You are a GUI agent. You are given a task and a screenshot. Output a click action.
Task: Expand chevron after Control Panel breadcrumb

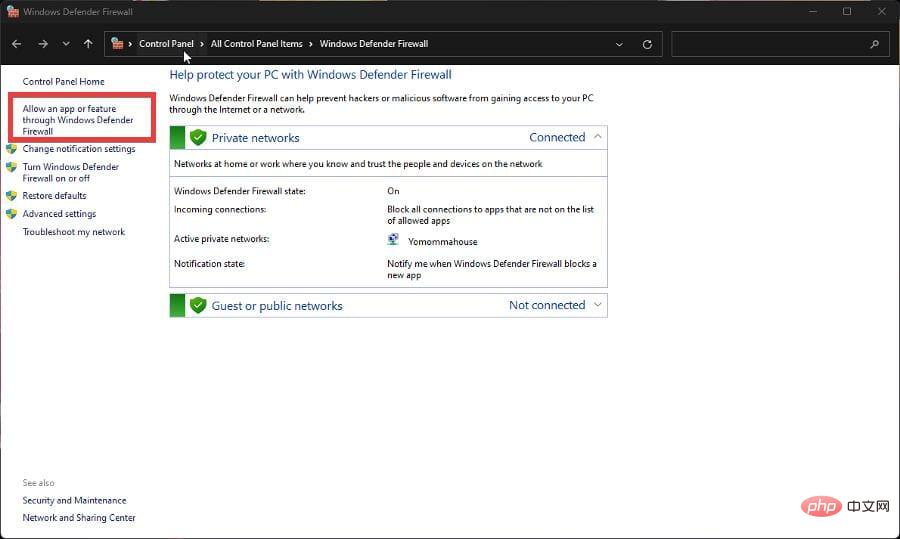[x=202, y=44]
